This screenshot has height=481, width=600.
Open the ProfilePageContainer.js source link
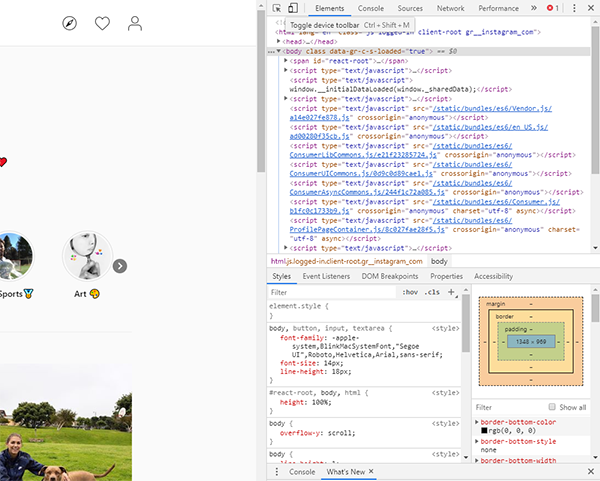367,230
